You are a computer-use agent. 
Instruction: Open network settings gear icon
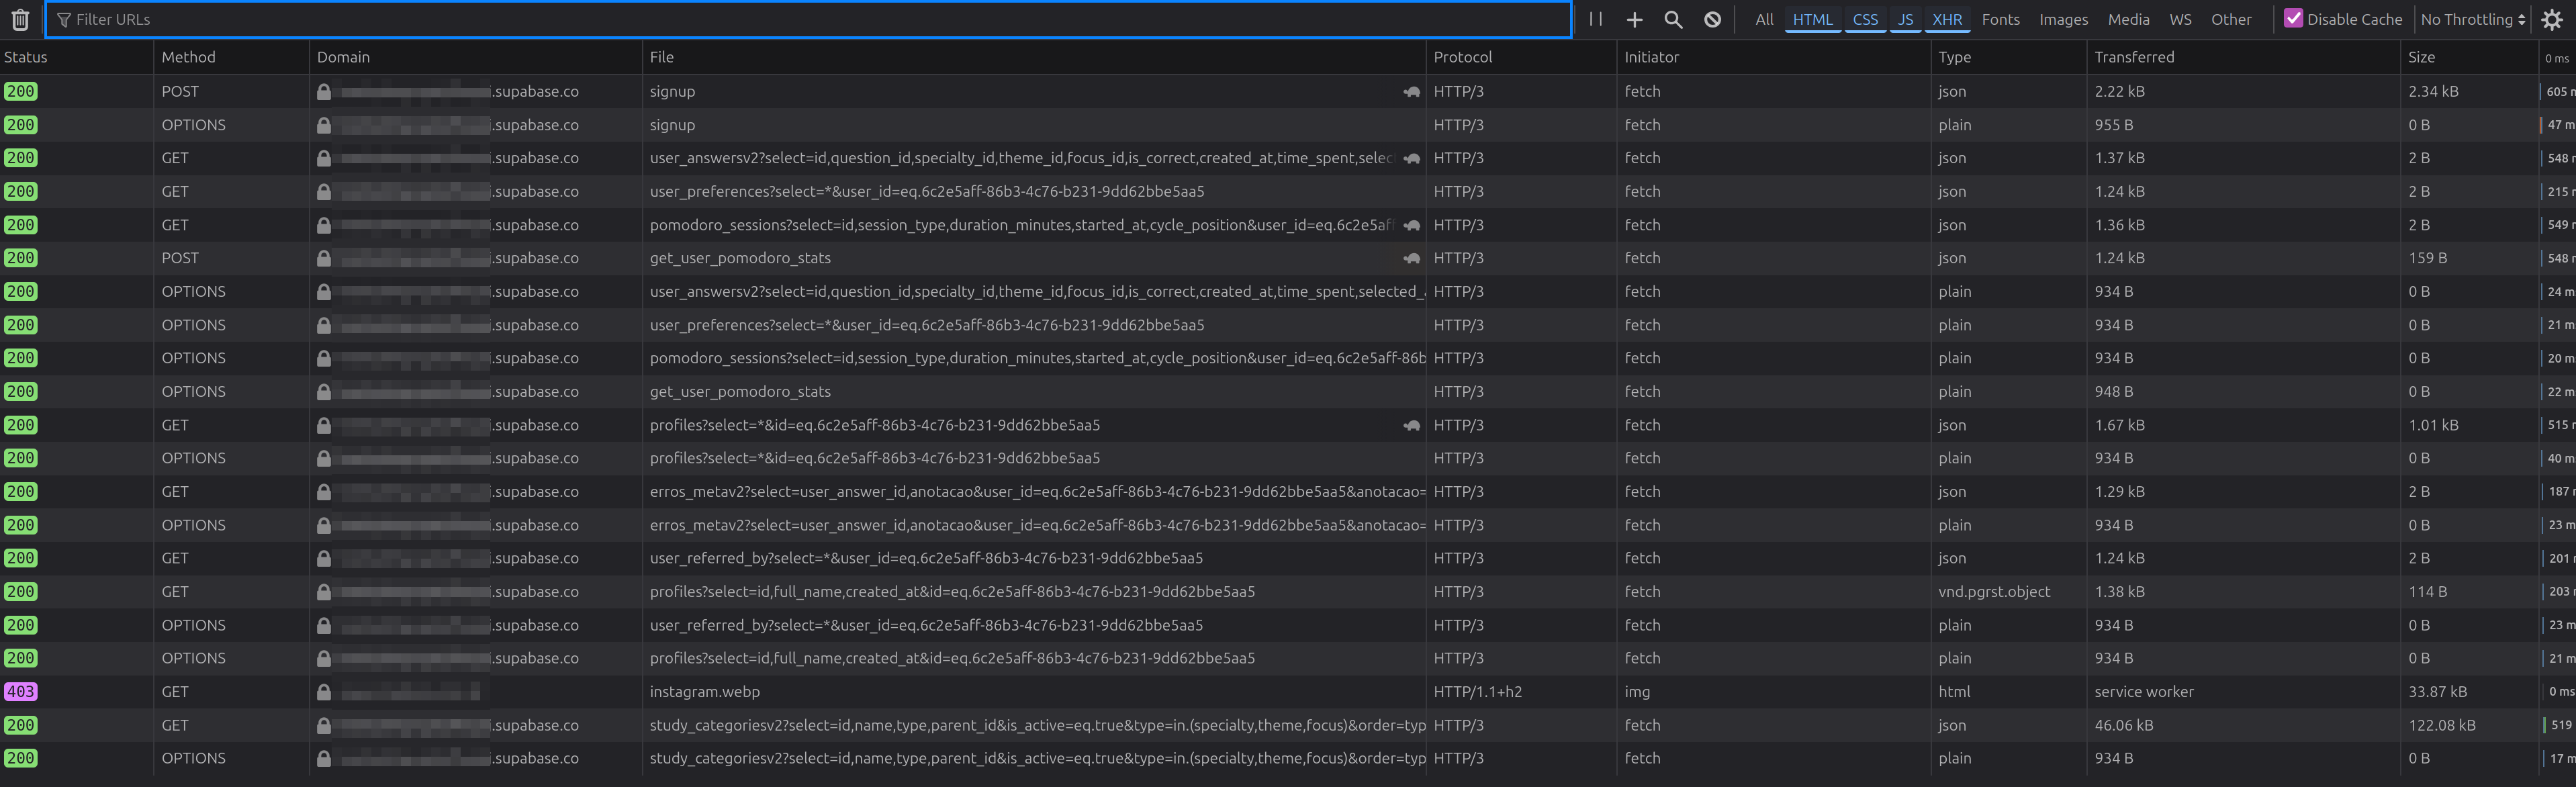click(2551, 20)
